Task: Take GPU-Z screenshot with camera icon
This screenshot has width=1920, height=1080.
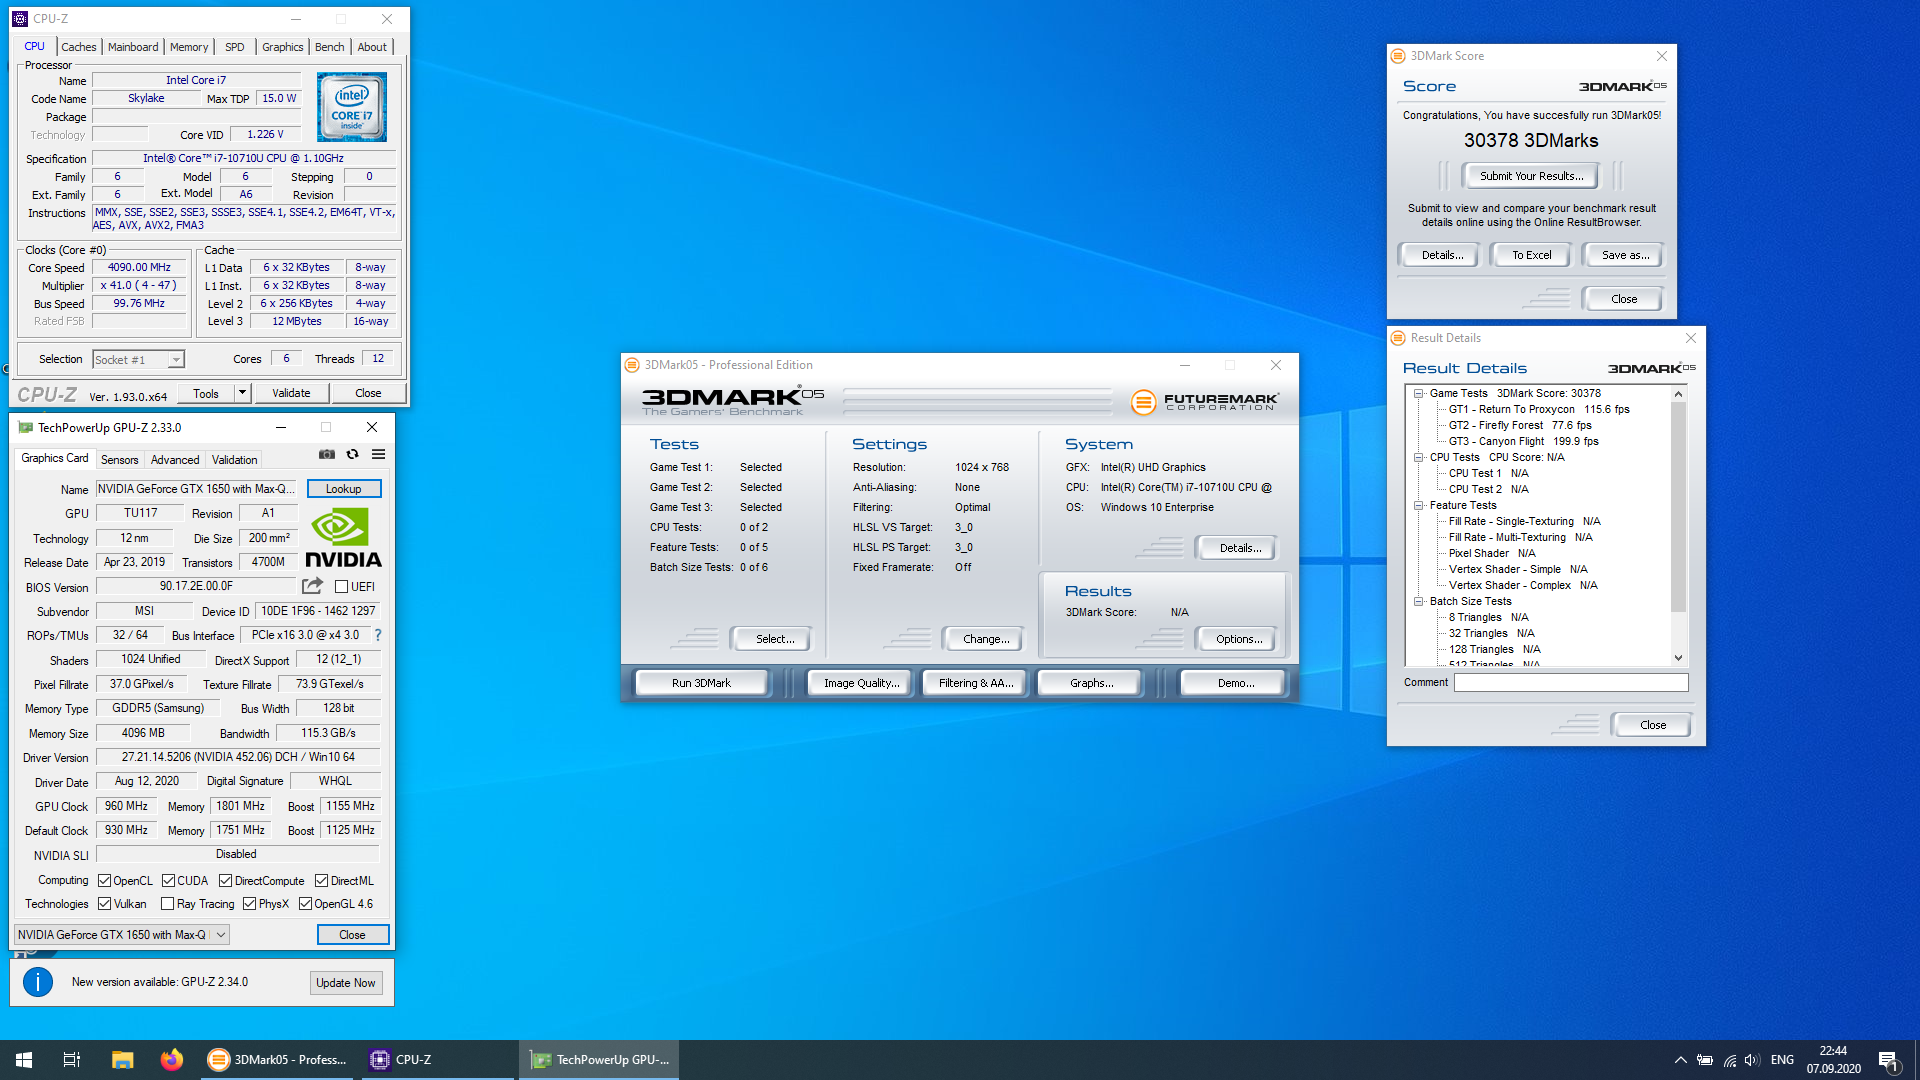Action: pos(327,454)
